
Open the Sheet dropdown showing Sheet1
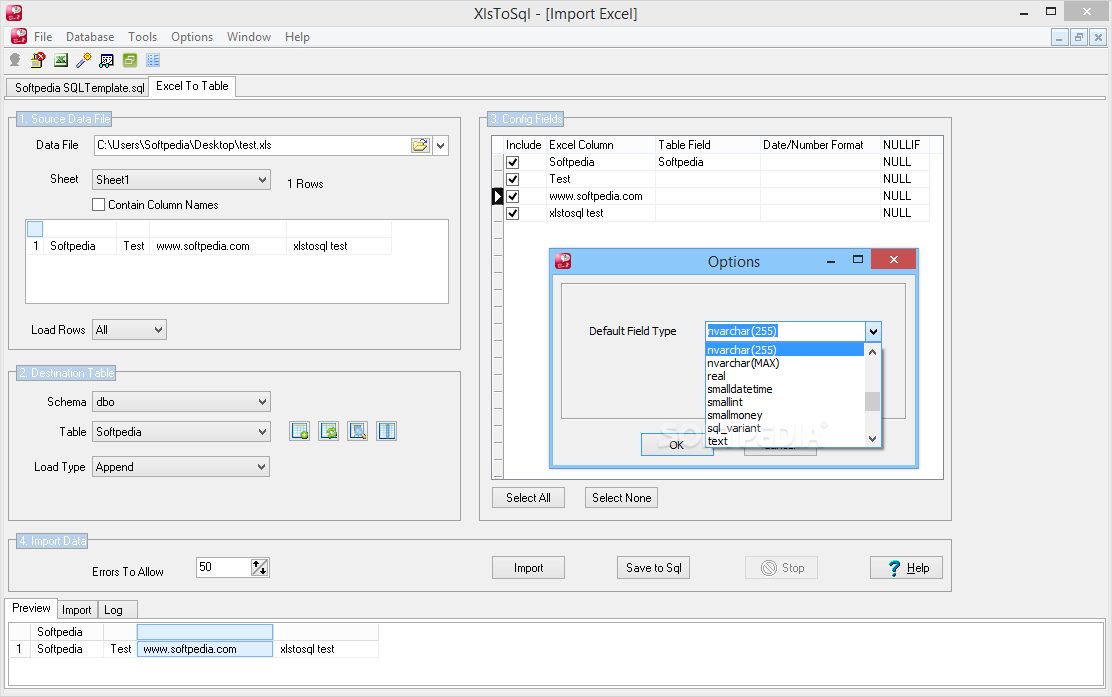pos(182,179)
